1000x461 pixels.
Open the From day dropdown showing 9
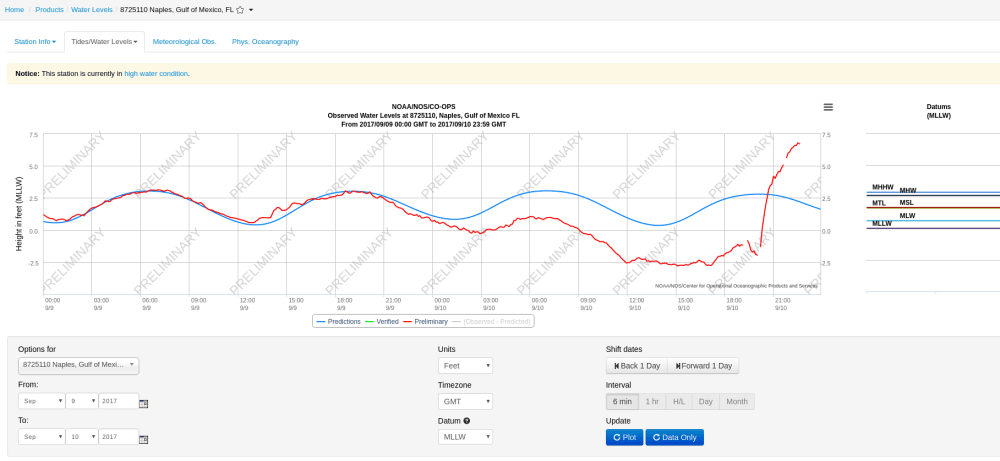tap(82, 401)
